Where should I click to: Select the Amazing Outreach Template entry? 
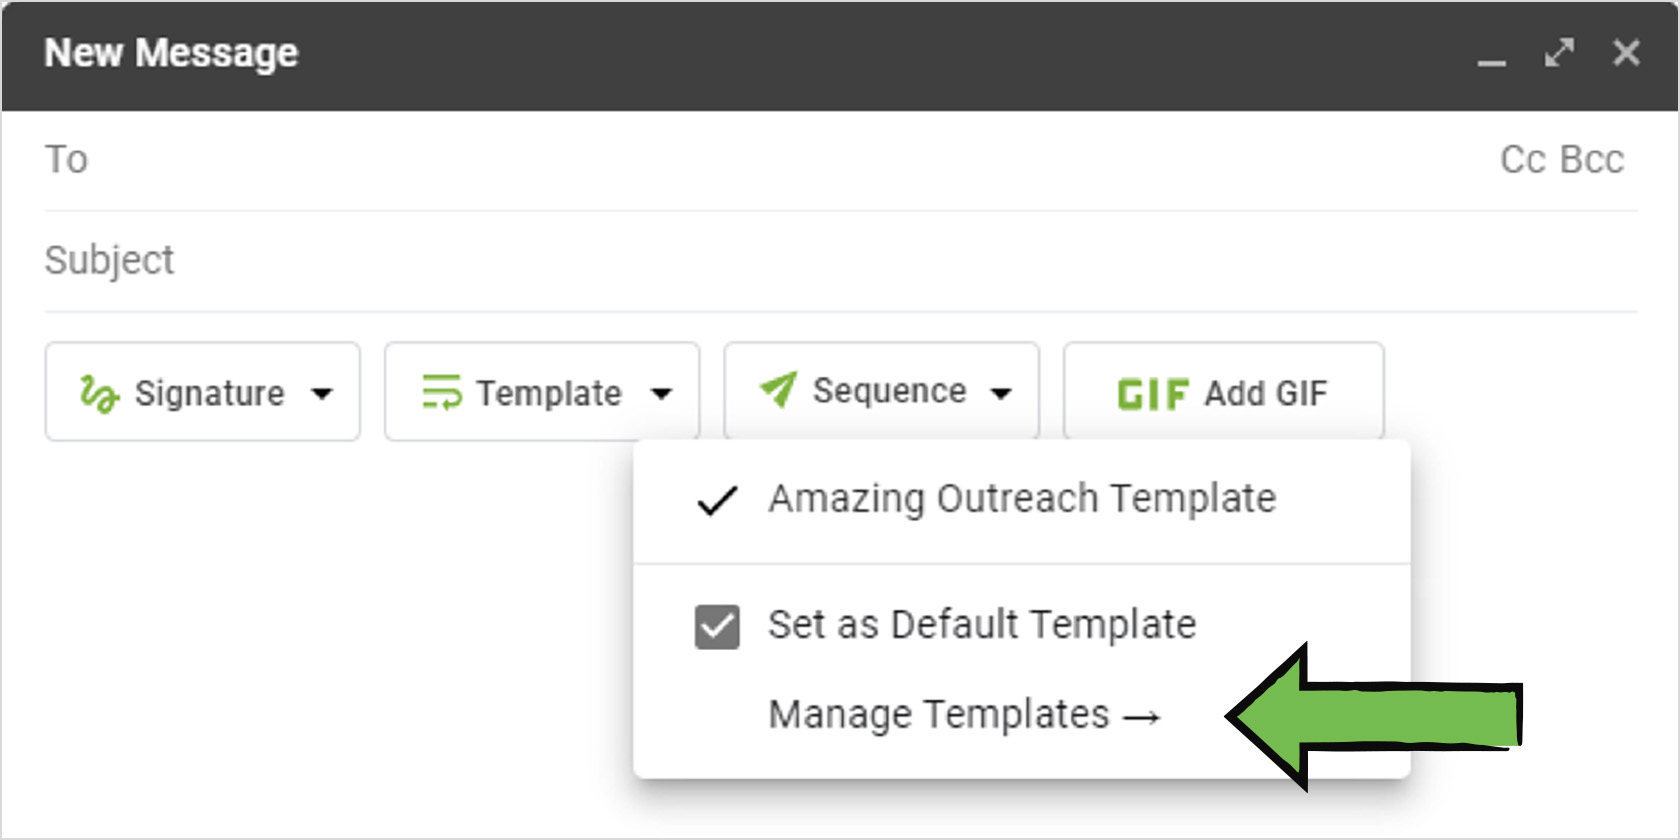pos(1021,499)
